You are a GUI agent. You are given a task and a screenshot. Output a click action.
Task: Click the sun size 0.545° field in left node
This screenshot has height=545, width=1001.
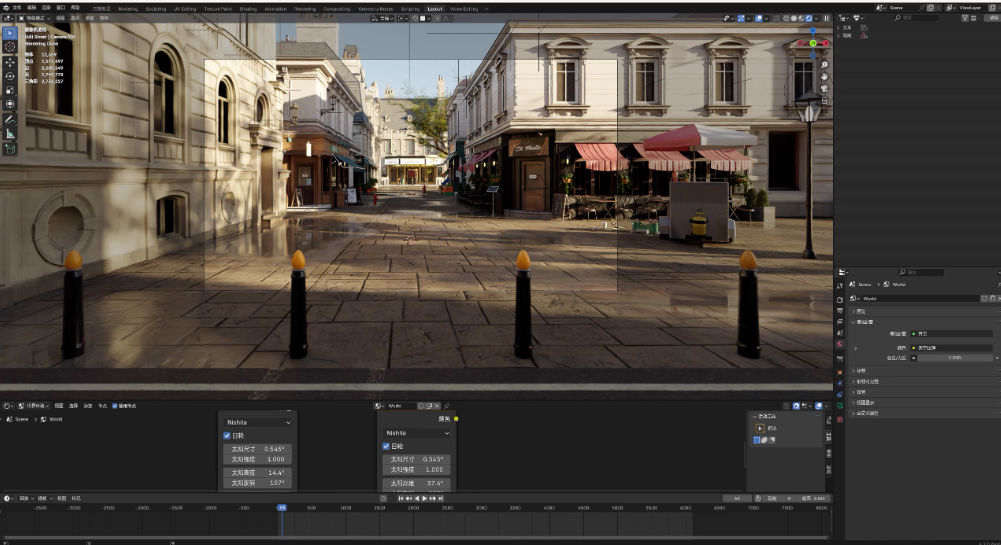point(258,449)
